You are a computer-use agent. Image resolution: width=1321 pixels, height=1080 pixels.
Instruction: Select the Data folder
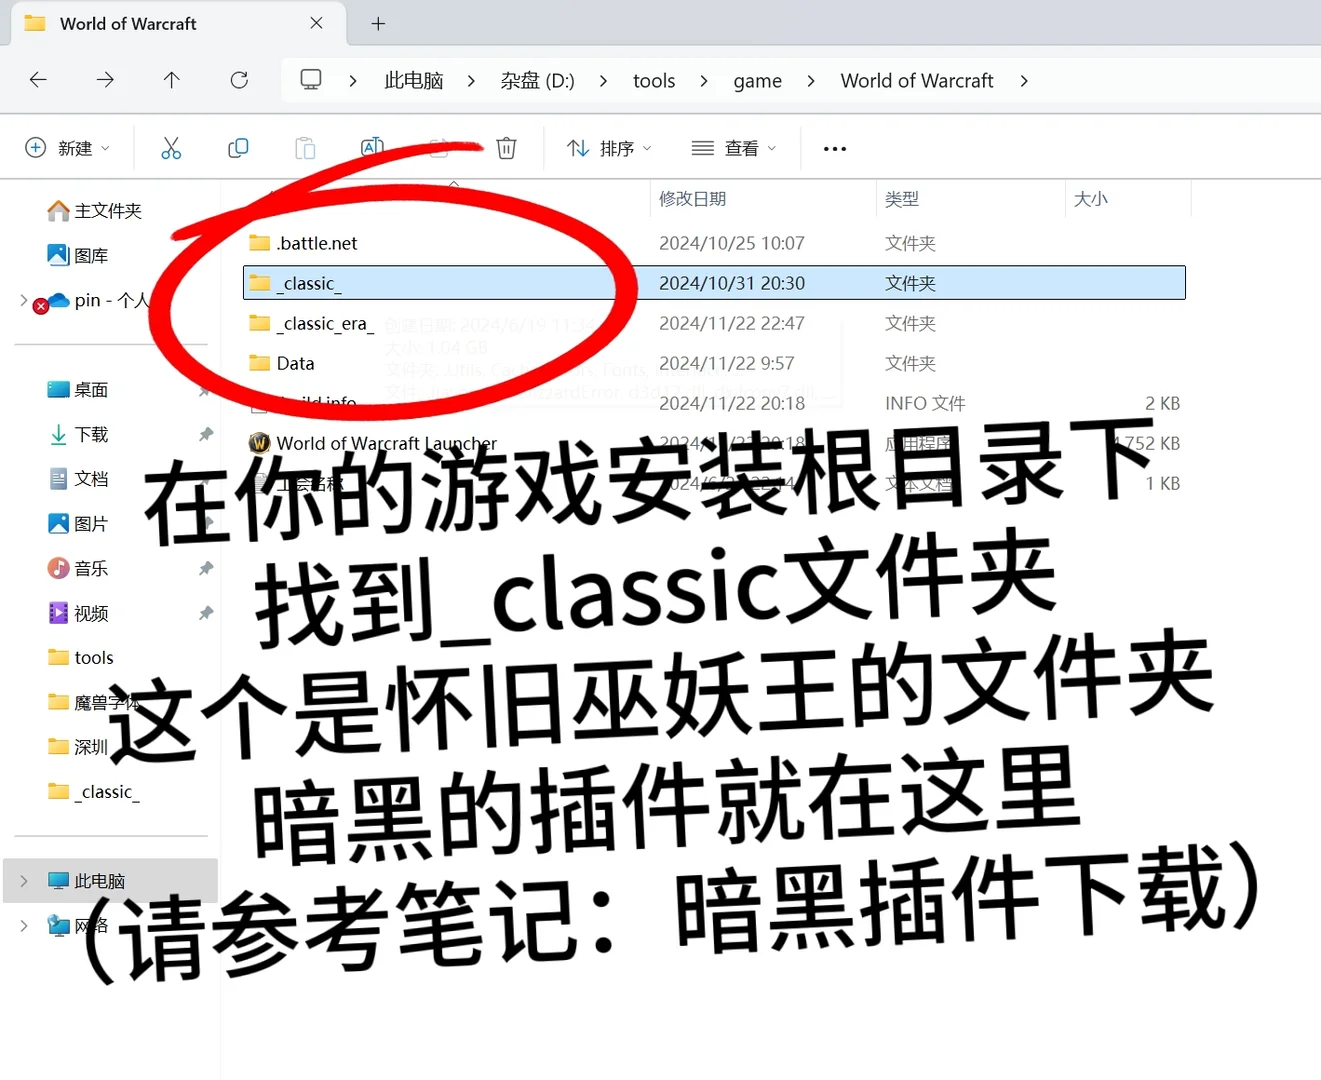[282, 363]
